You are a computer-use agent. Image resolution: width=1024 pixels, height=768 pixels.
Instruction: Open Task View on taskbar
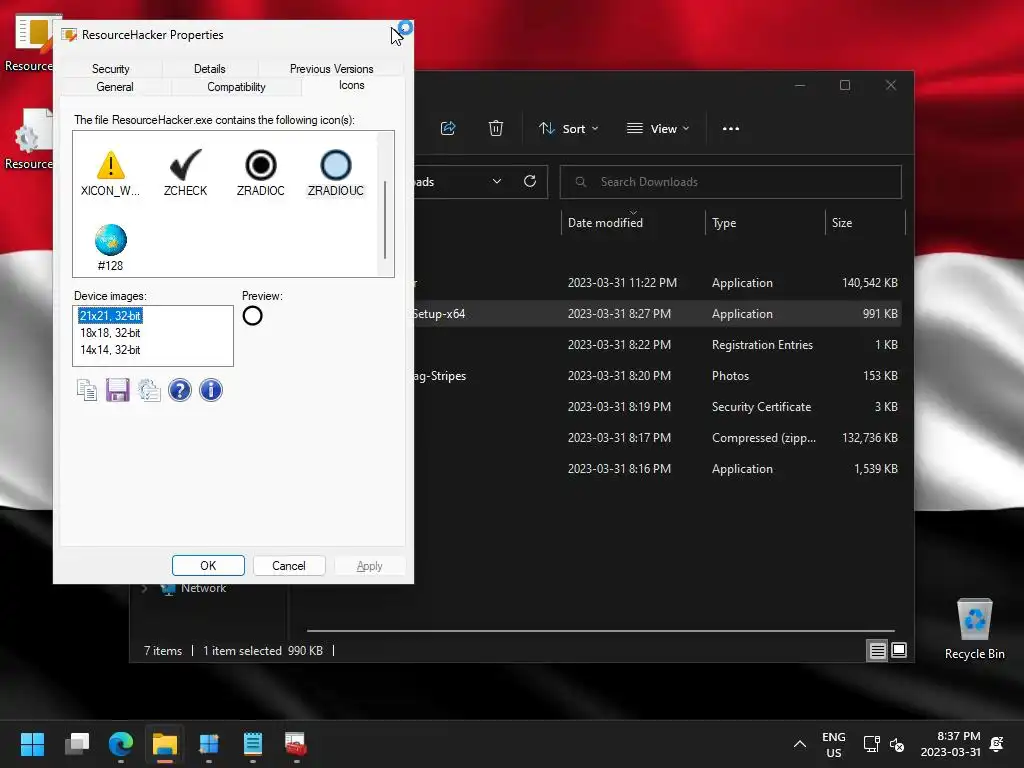pyautogui.click(x=77, y=744)
